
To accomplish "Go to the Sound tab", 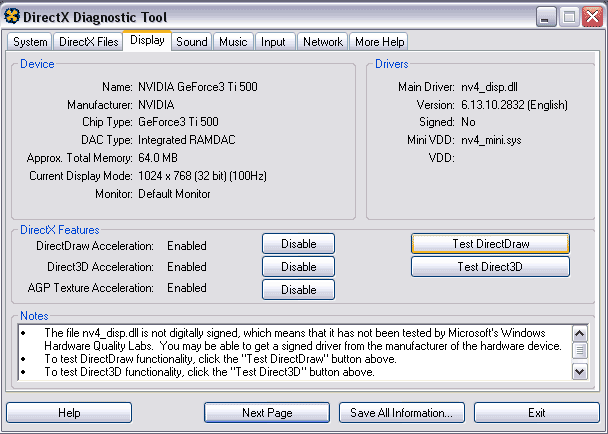I will pos(192,42).
